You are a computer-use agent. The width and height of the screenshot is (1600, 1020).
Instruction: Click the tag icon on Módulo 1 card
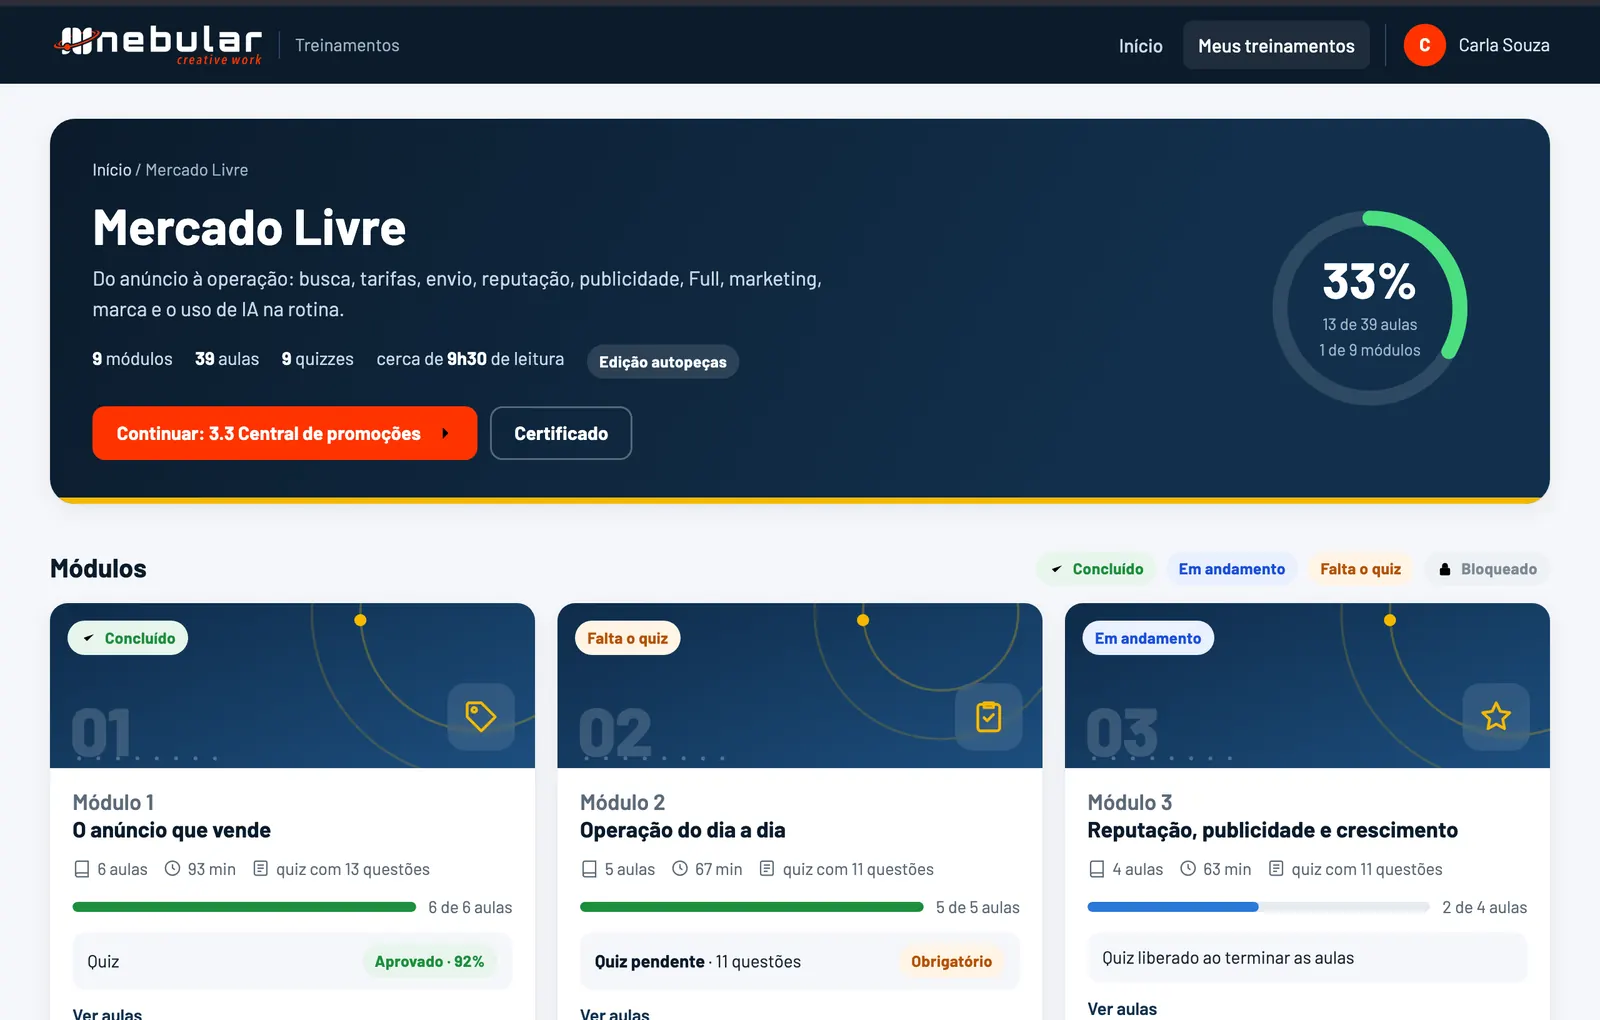(x=481, y=716)
